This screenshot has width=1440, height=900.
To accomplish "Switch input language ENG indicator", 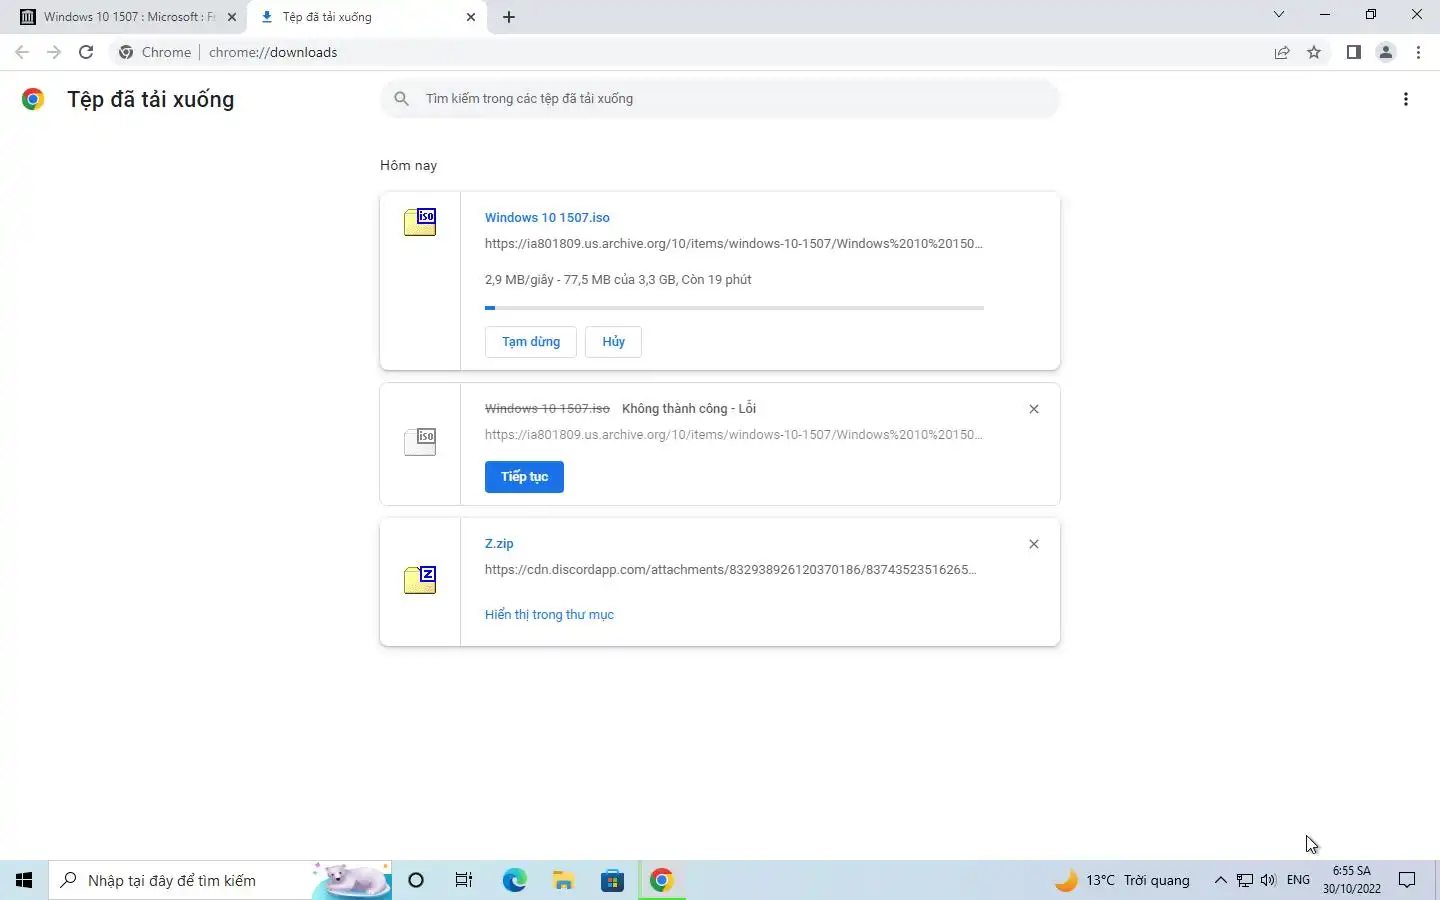I will [x=1298, y=880].
